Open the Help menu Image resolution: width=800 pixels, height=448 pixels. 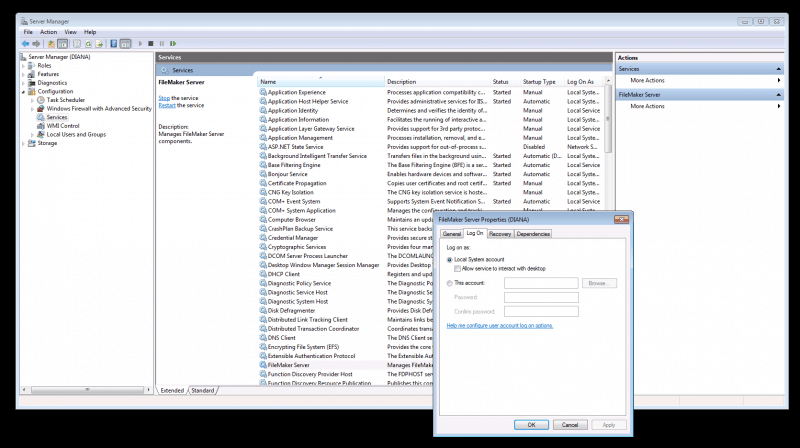tap(90, 32)
